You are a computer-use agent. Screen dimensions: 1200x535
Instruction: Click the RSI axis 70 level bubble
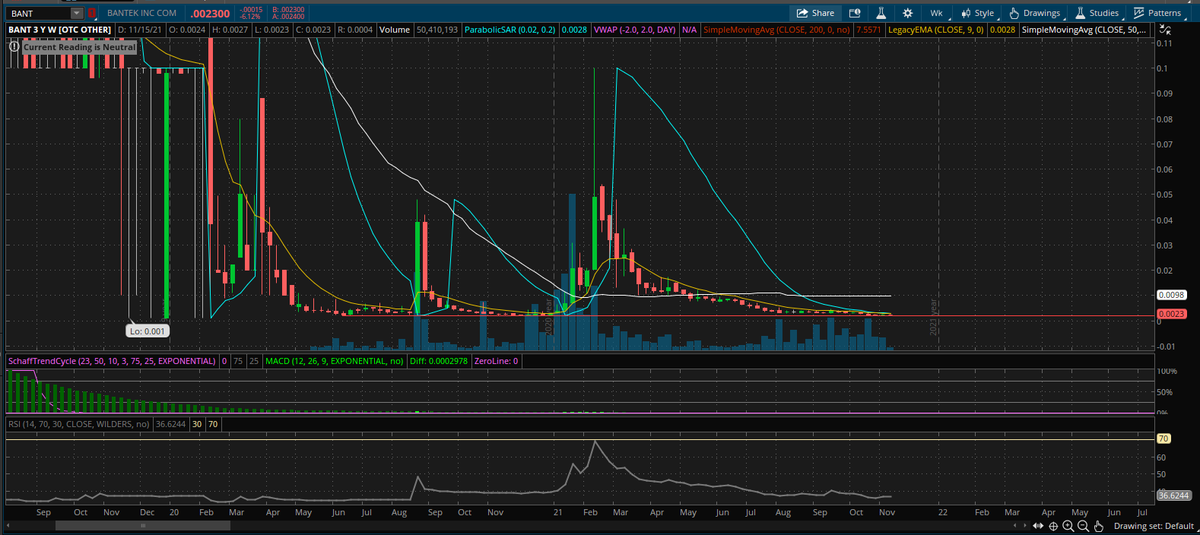point(1163,438)
